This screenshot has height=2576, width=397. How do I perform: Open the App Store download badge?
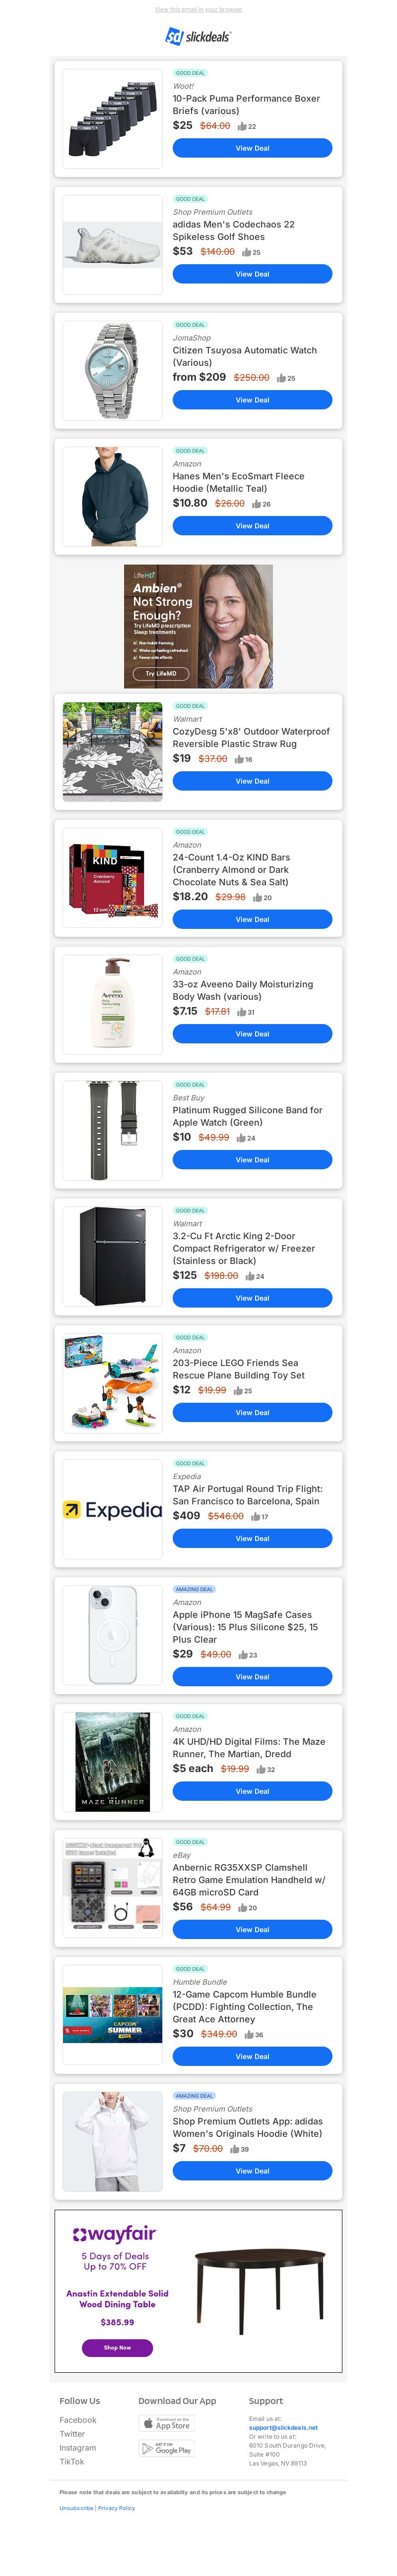tap(166, 2423)
